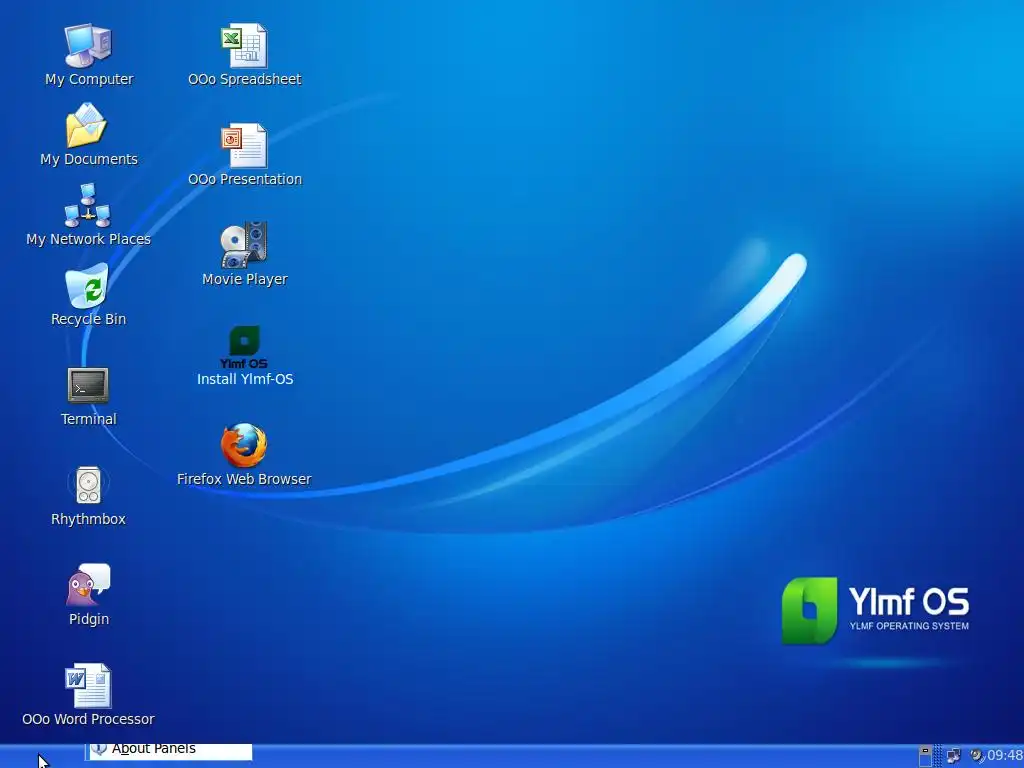
Task: Select the Rhythmbox speaker icon
Action: click(88, 485)
